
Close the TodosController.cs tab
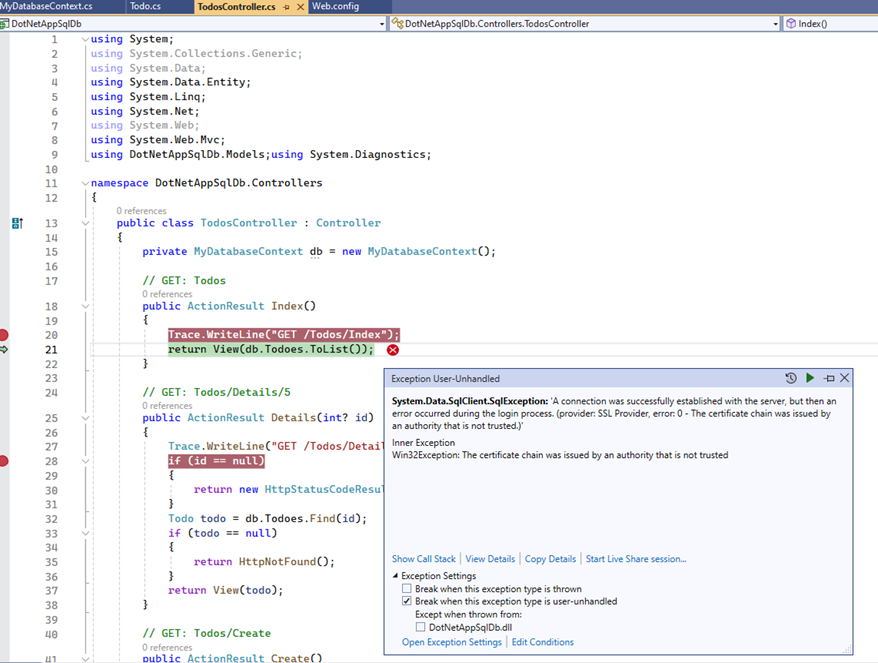tap(301, 7)
